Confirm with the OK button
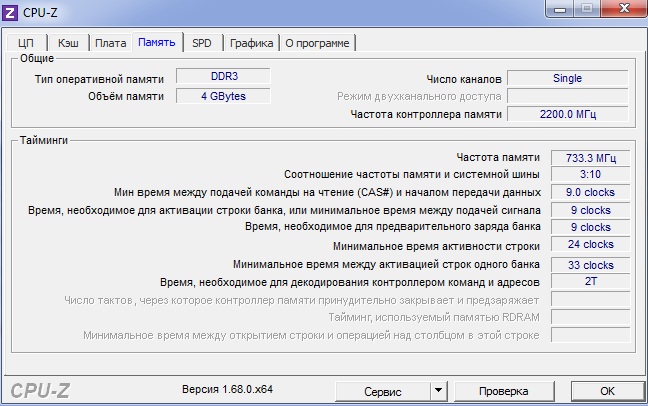Screen dimensions: 648x406 tap(607, 391)
